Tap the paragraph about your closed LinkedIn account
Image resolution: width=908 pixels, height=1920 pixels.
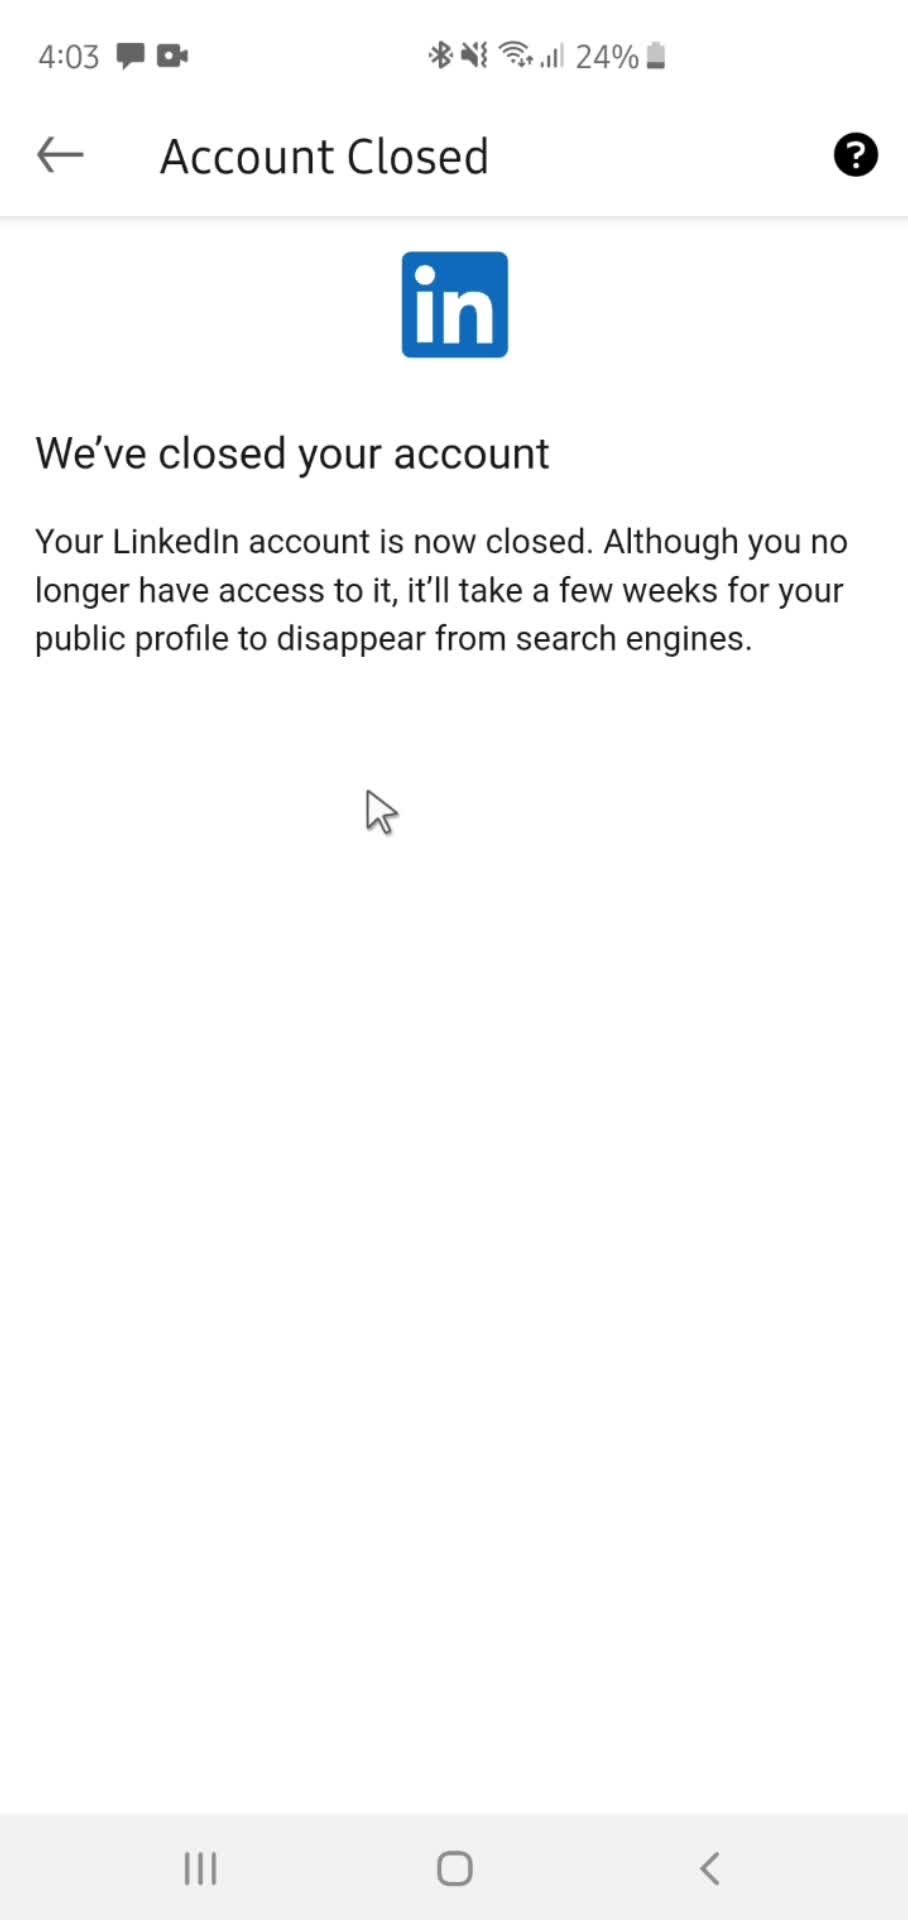(441, 590)
